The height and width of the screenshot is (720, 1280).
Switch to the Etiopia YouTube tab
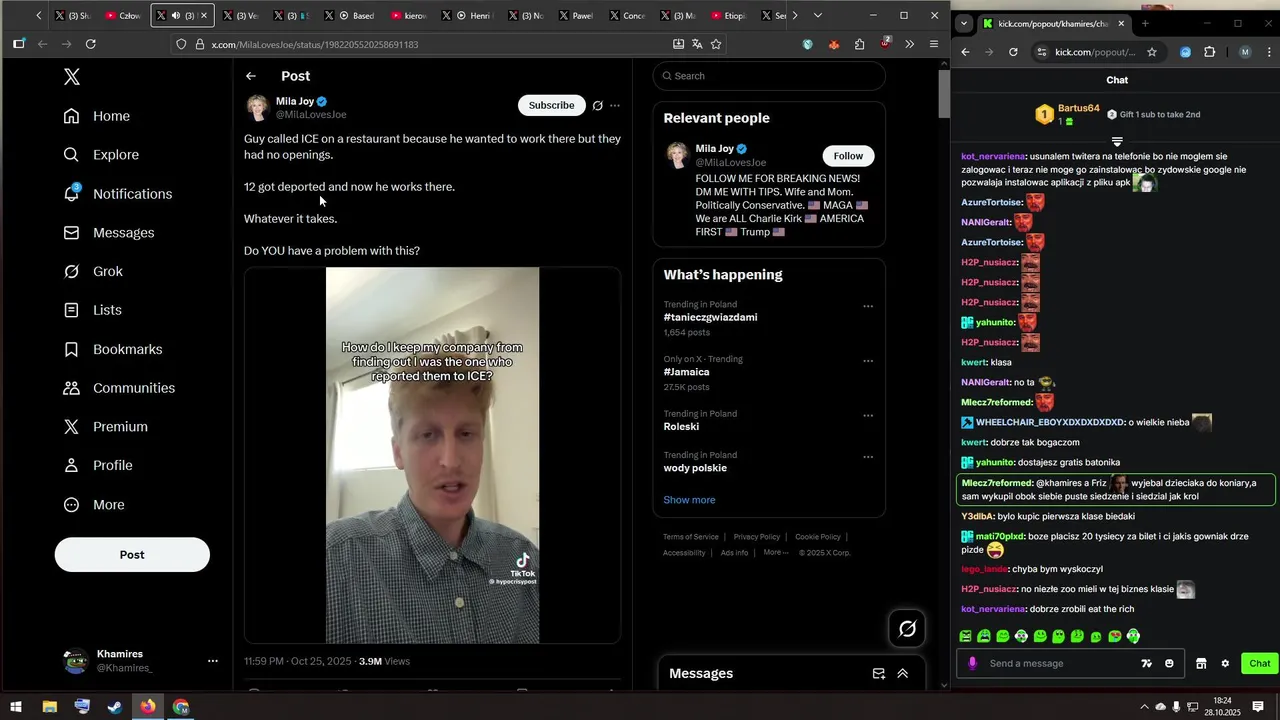pos(728,16)
